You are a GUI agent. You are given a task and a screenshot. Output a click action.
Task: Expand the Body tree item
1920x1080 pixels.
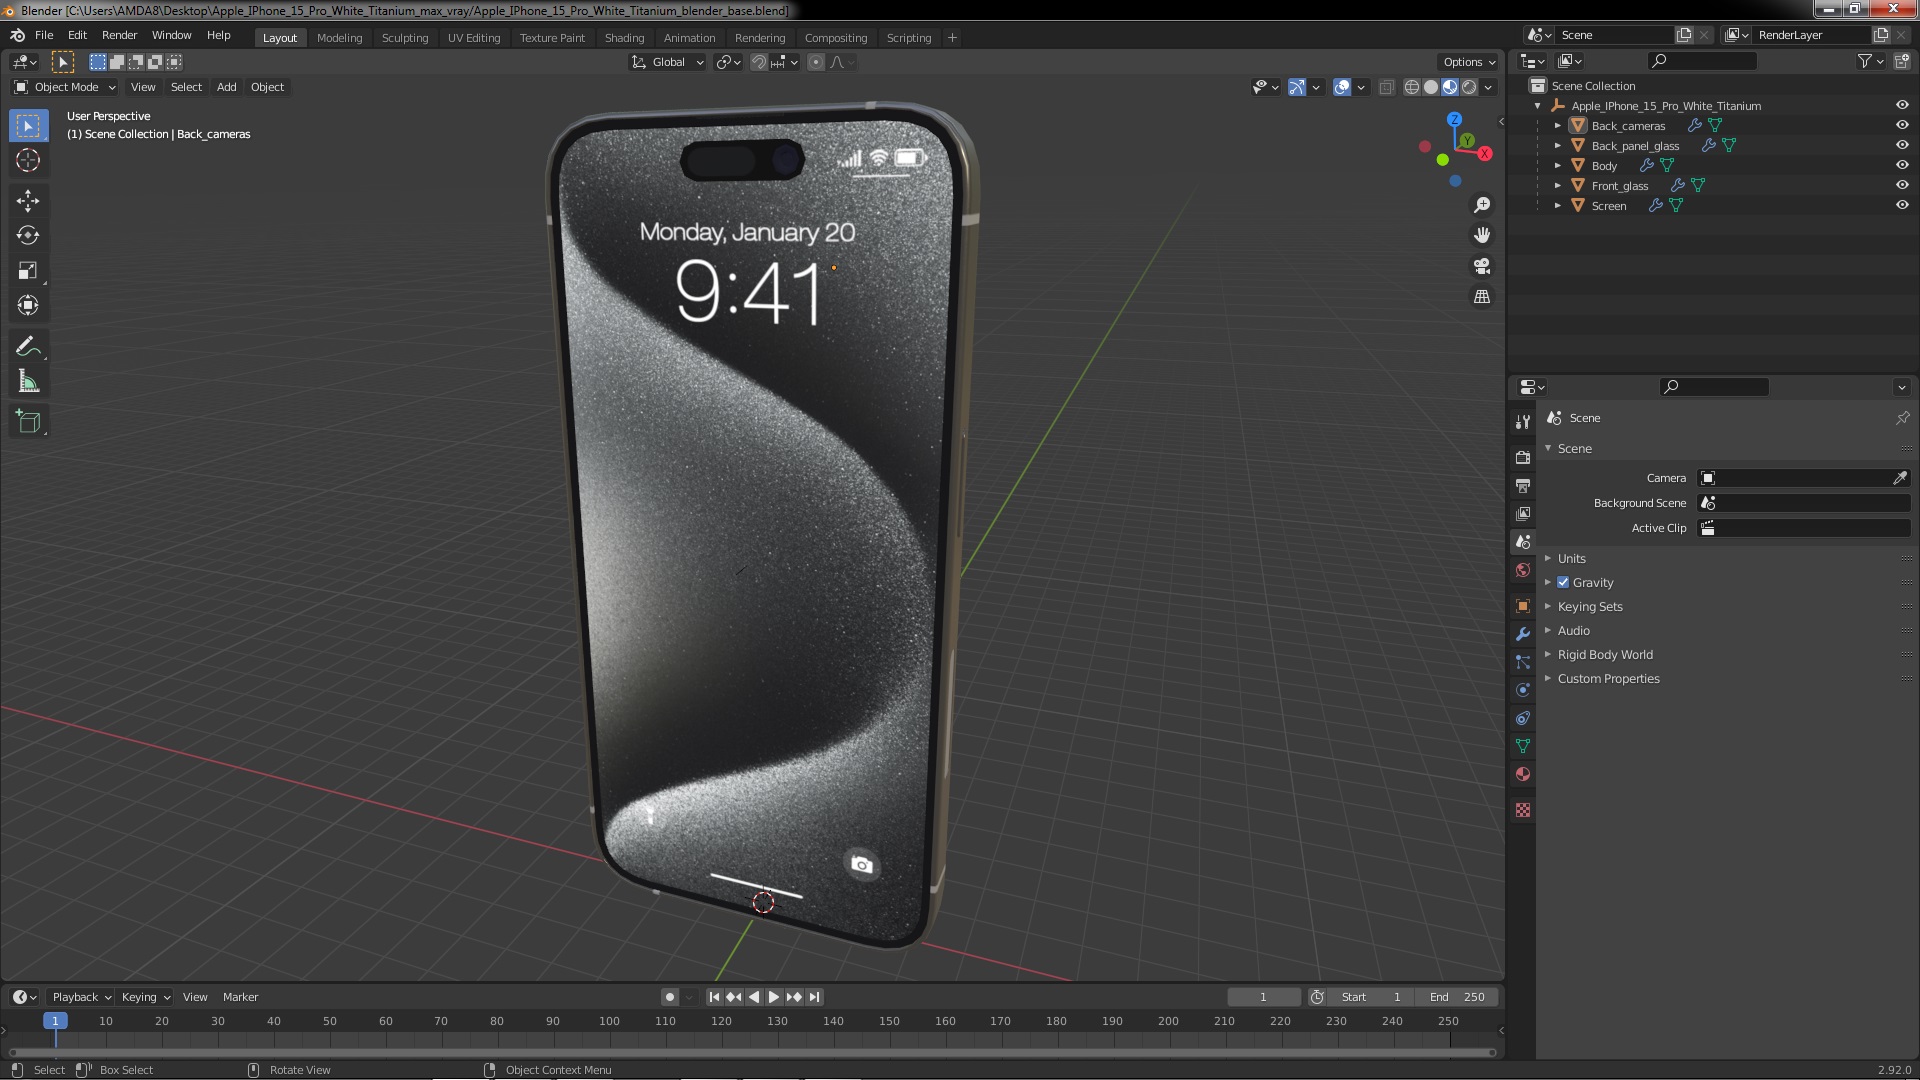coord(1557,165)
